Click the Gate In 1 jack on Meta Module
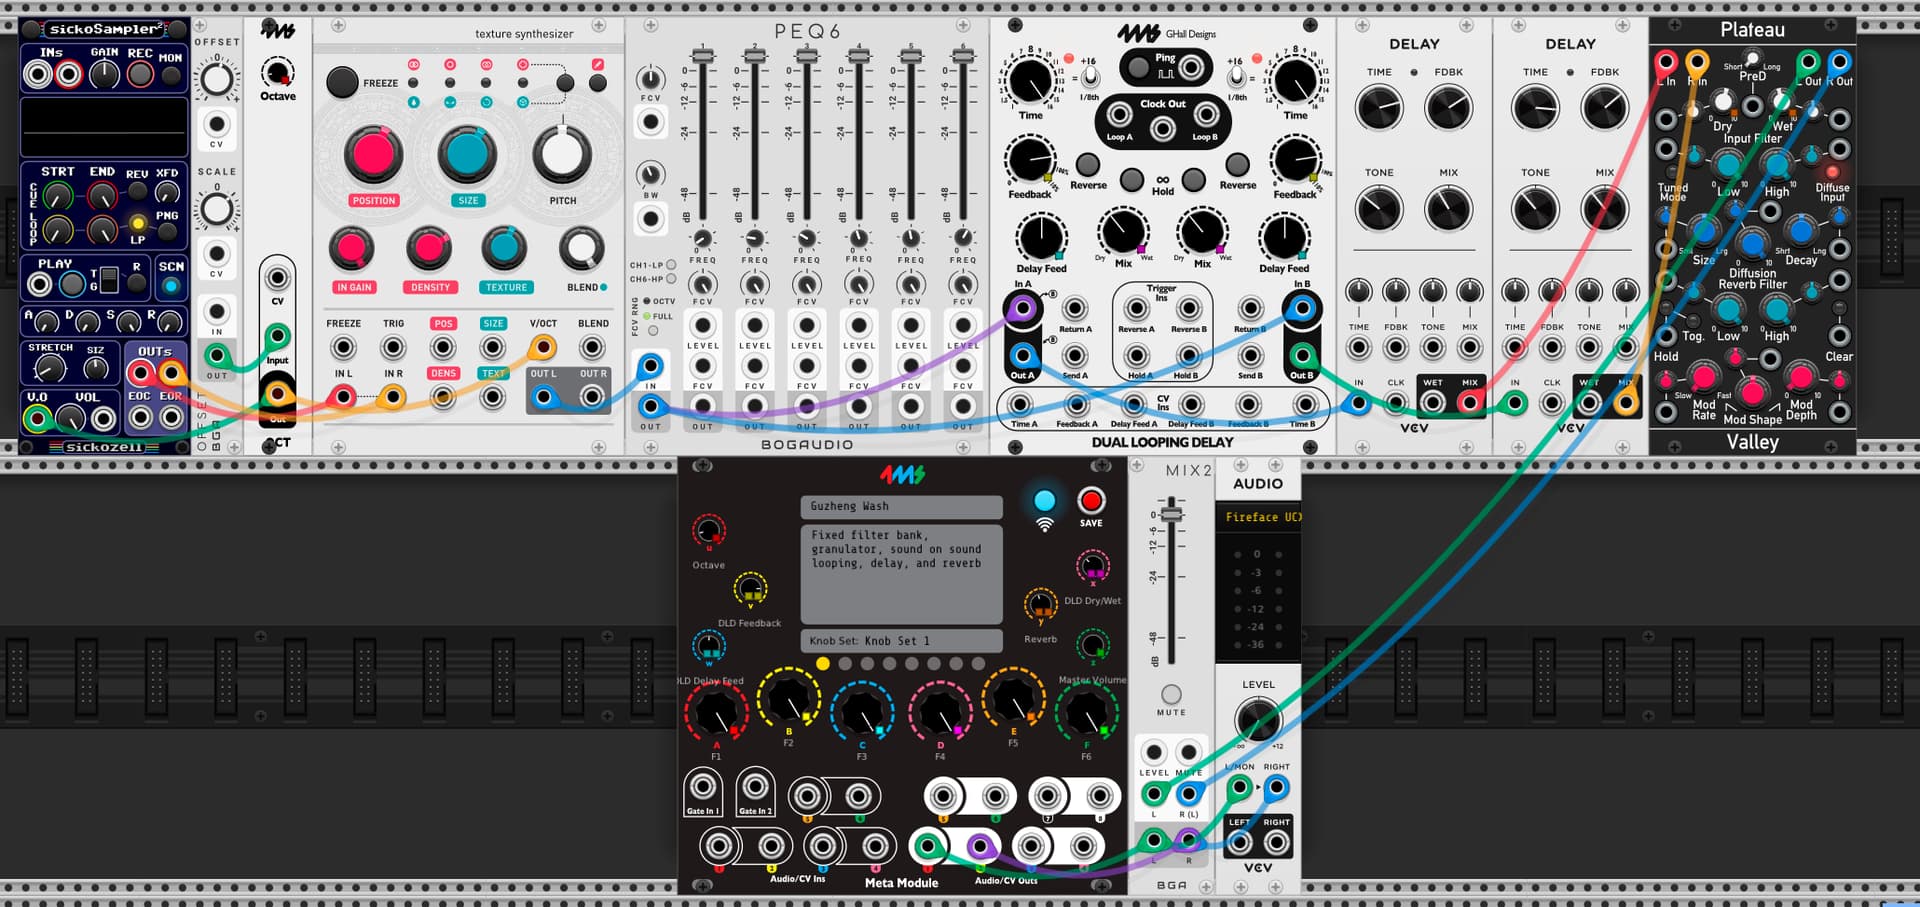The width and height of the screenshot is (1920, 907). (x=701, y=787)
